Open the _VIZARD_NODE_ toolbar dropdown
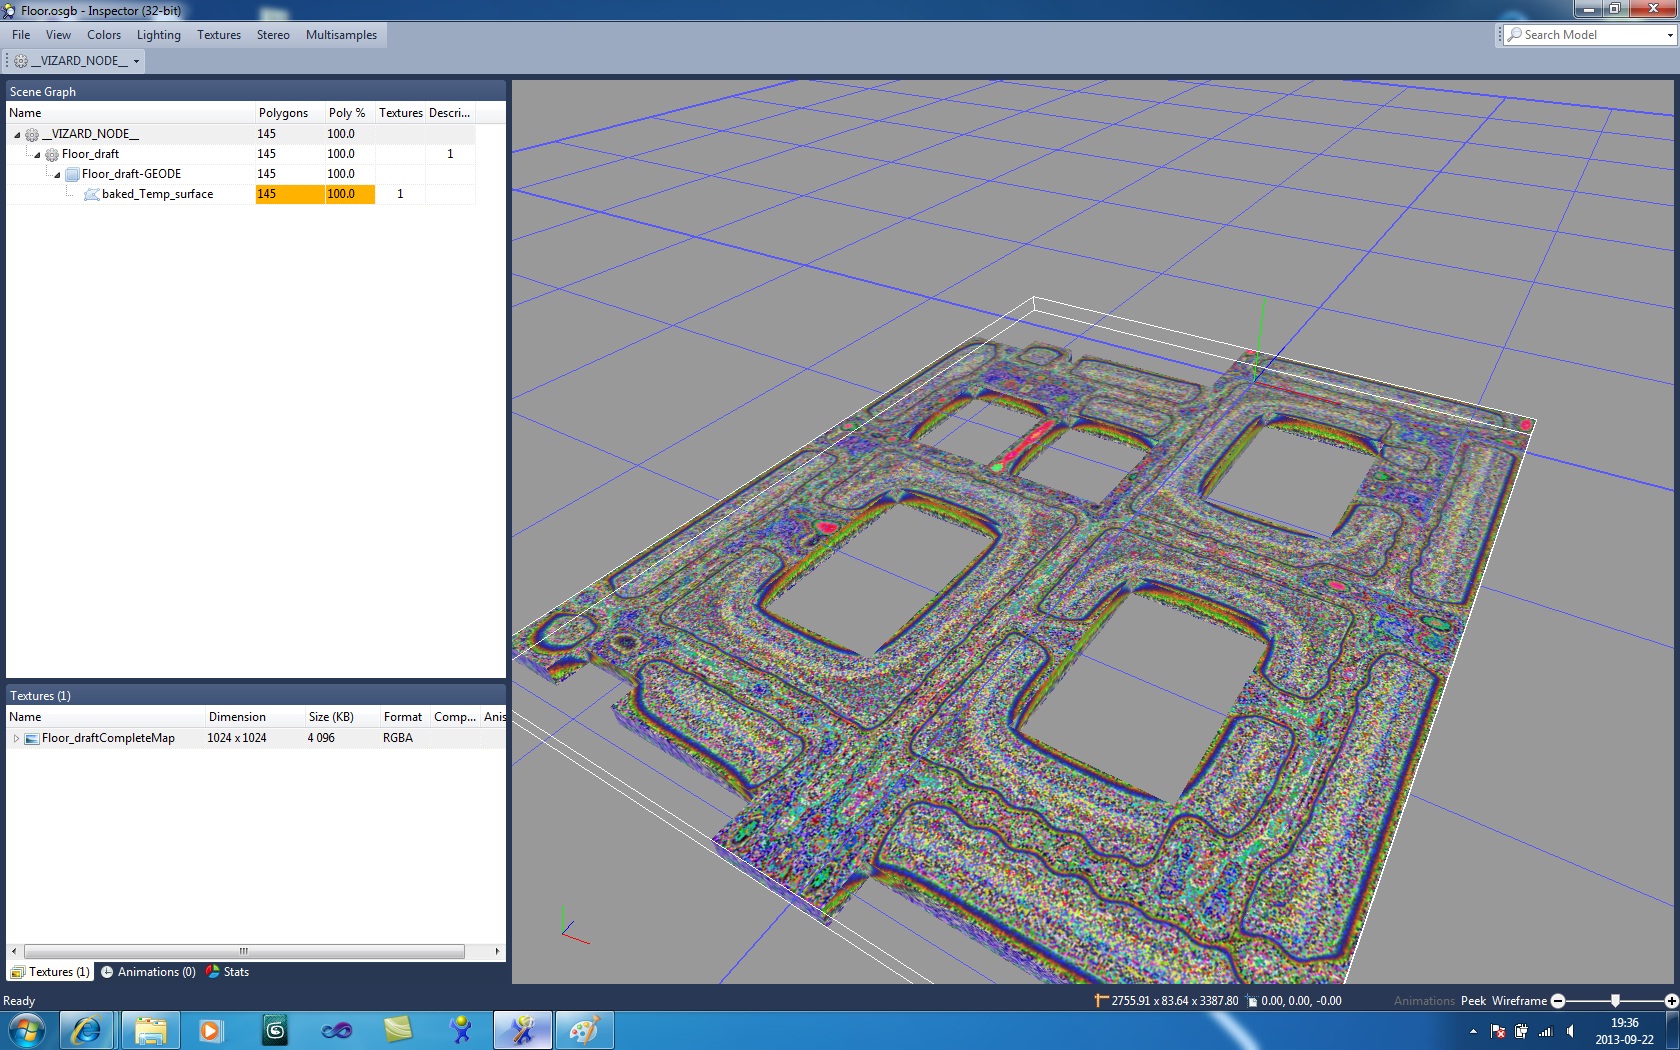Viewport: 1680px width, 1050px height. (136, 62)
